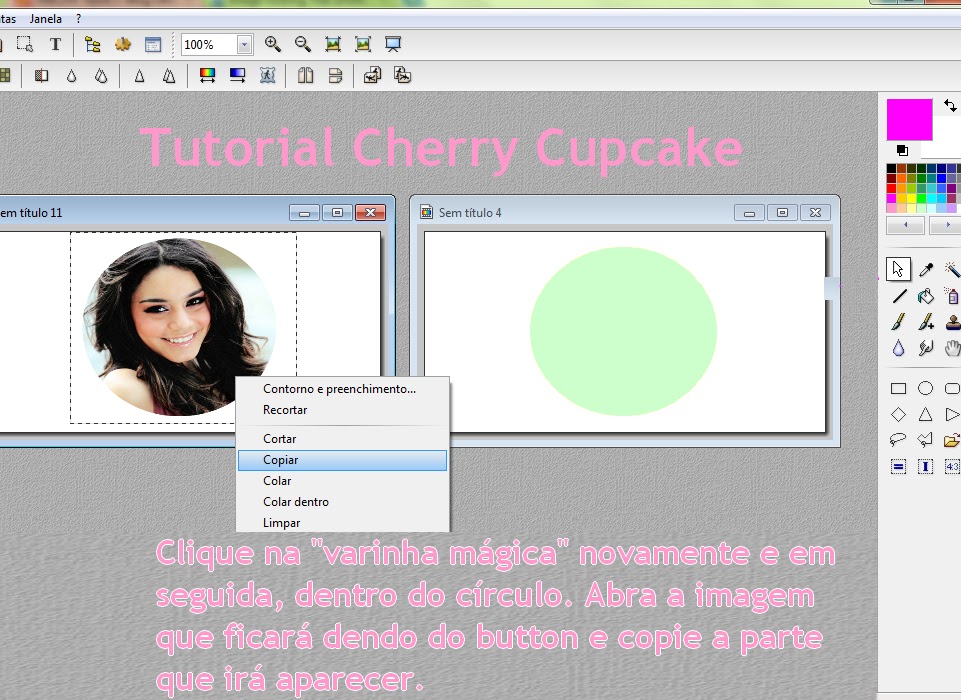961x700 pixels.
Task: Click the load shape folder icon
Action: [x=952, y=439]
